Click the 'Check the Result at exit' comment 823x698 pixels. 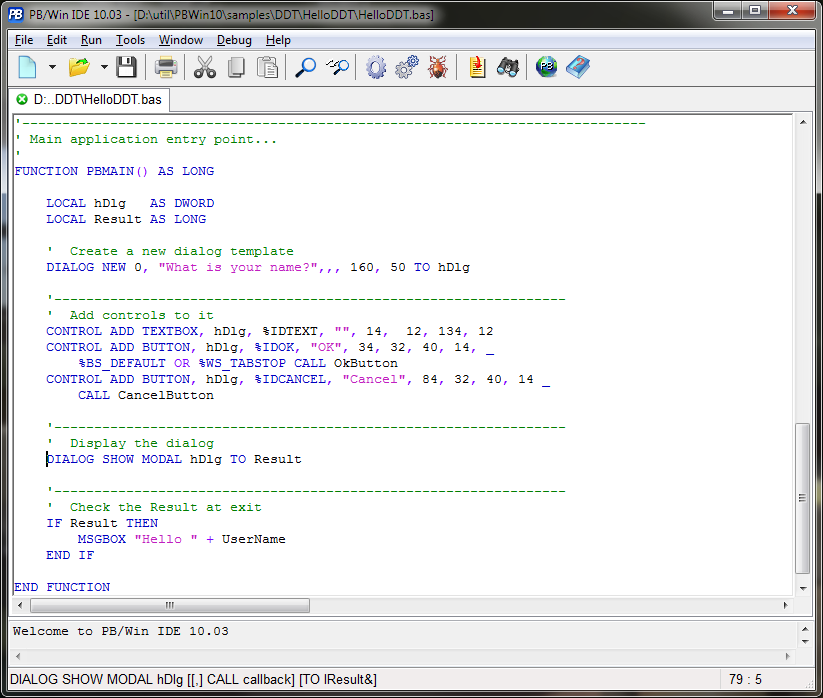[x=166, y=507]
